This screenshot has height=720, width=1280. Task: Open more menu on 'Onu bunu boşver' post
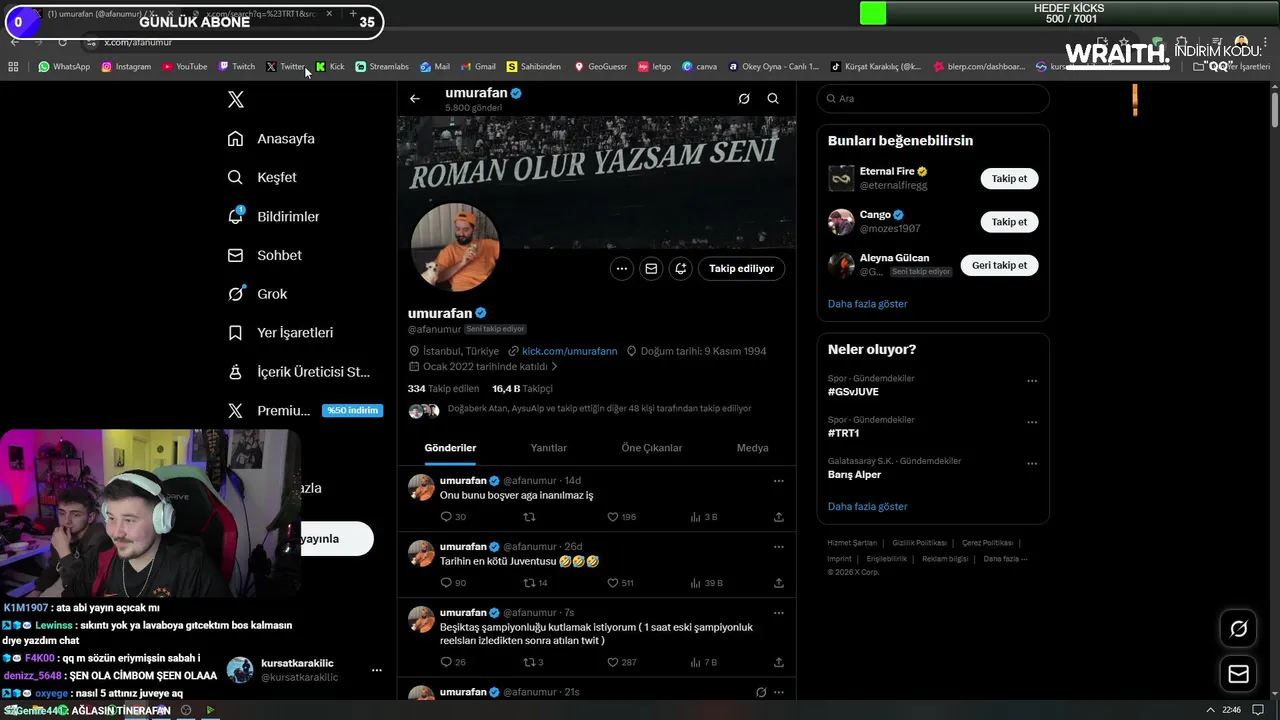pyautogui.click(x=778, y=481)
